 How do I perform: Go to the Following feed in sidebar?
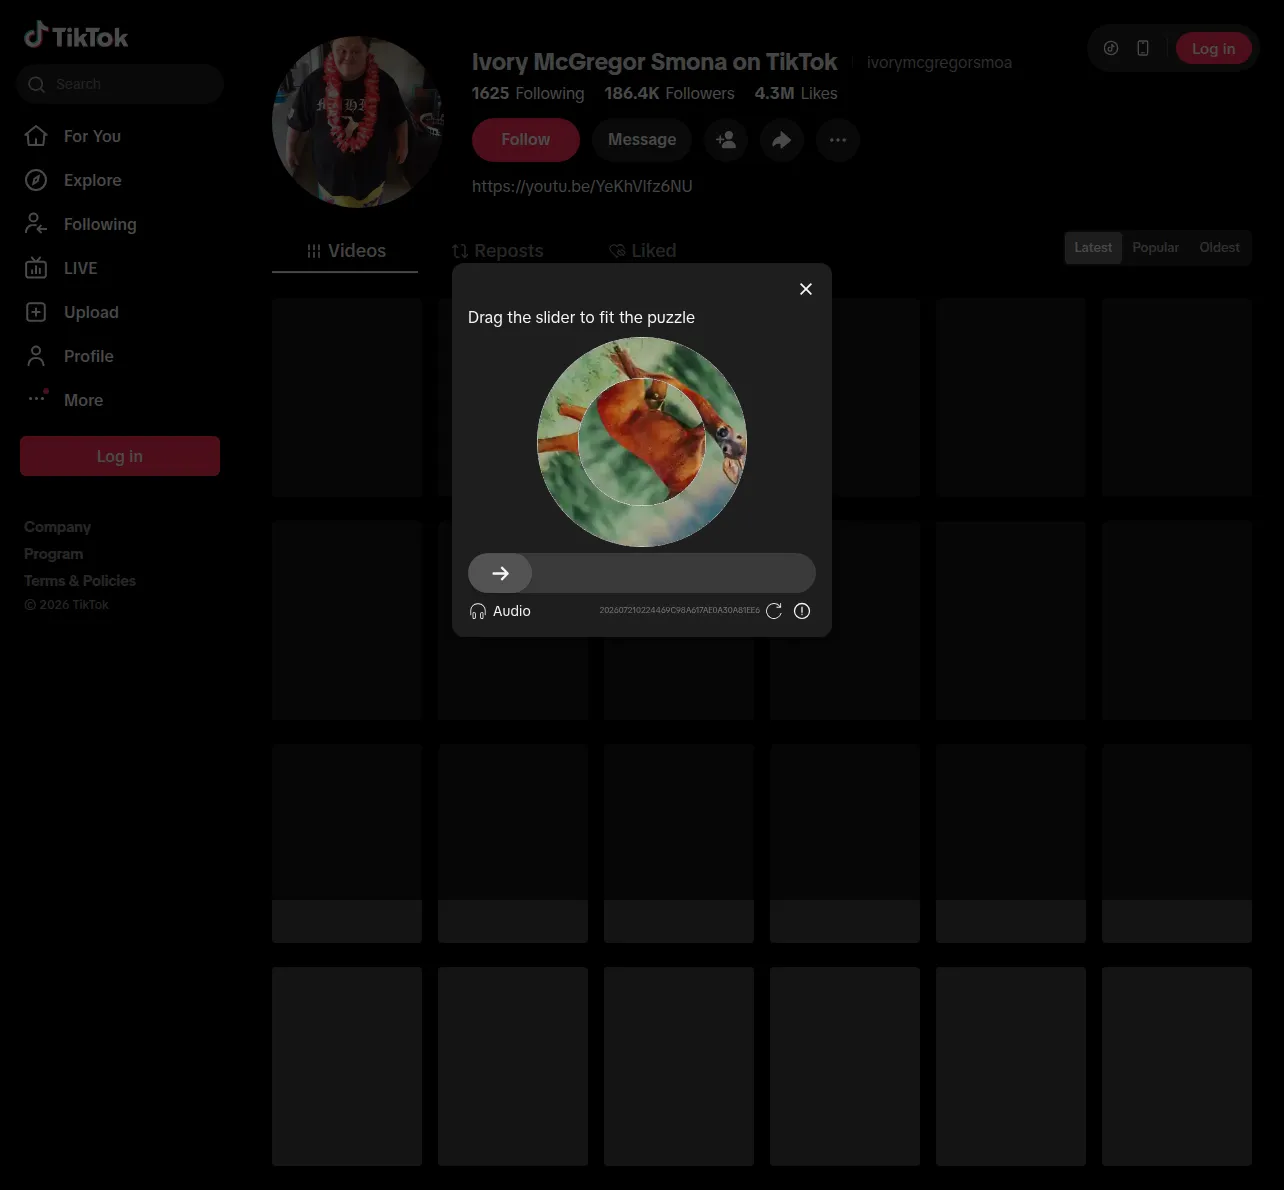(80, 224)
